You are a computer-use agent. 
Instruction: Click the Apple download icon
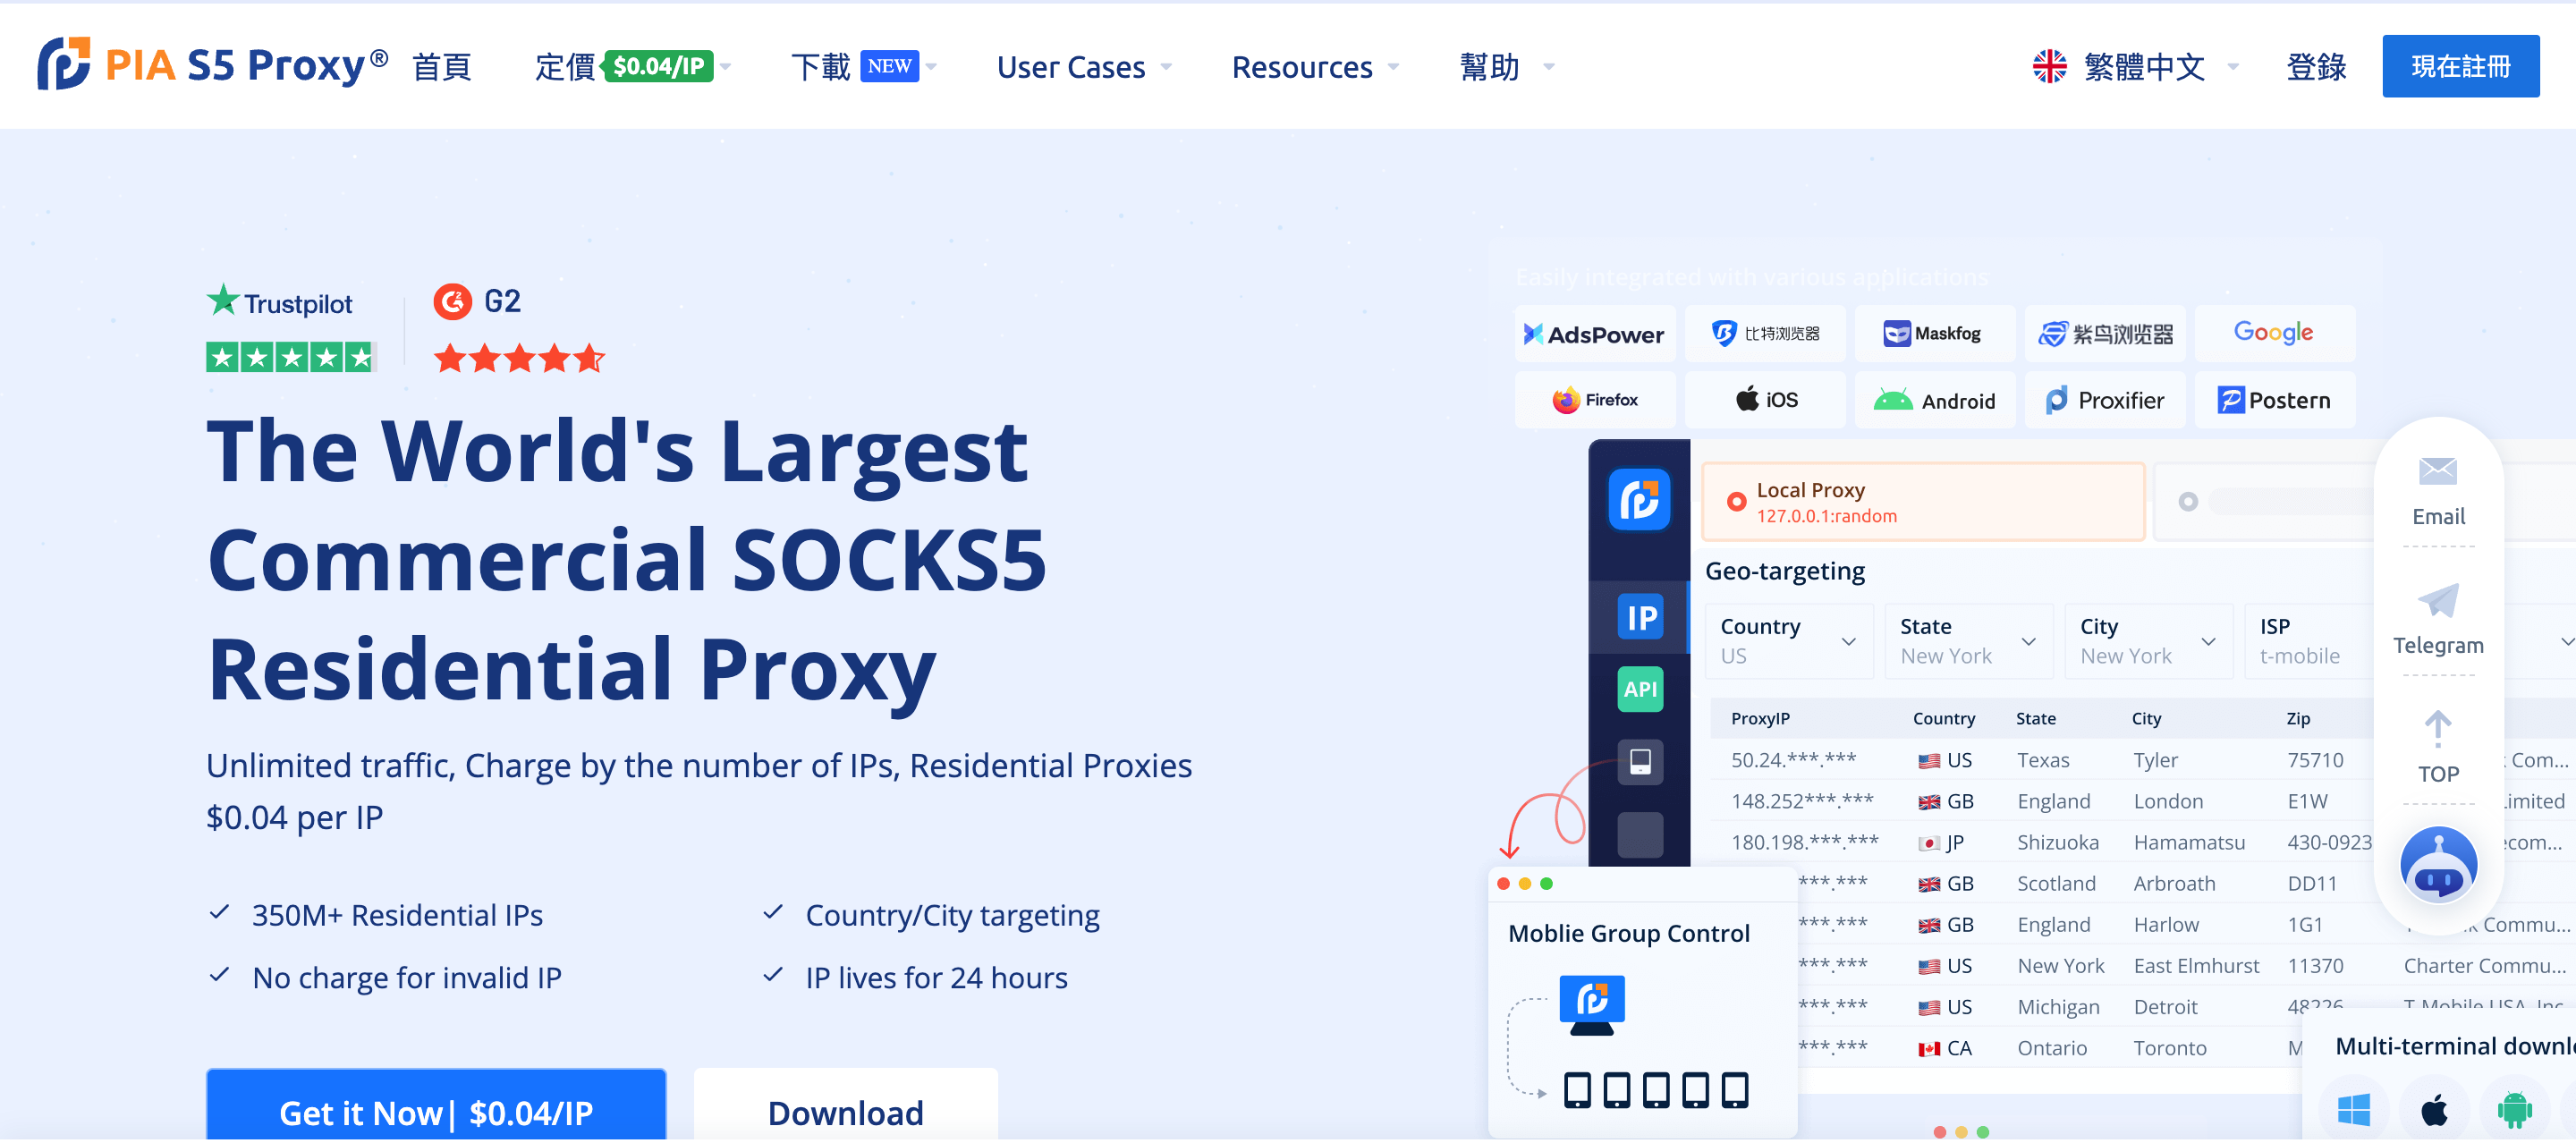tap(2434, 1109)
